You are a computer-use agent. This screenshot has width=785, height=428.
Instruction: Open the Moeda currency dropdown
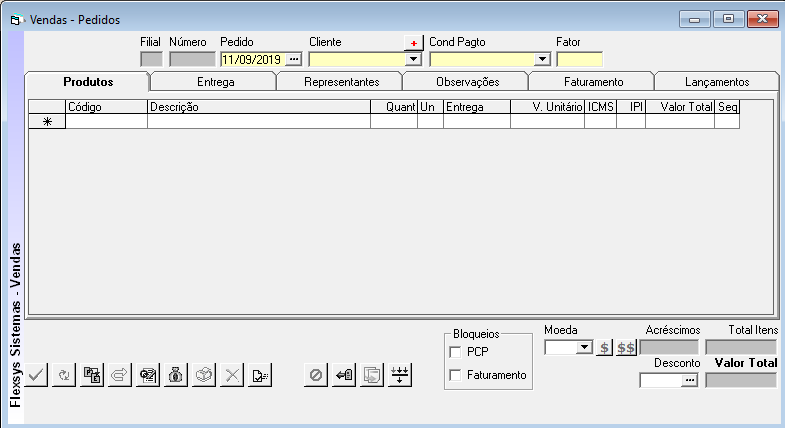click(x=584, y=348)
